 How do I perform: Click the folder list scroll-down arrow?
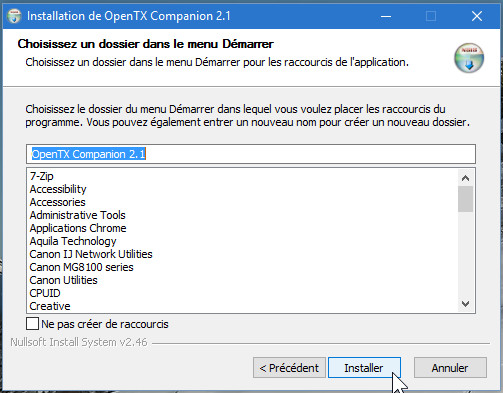465,304
